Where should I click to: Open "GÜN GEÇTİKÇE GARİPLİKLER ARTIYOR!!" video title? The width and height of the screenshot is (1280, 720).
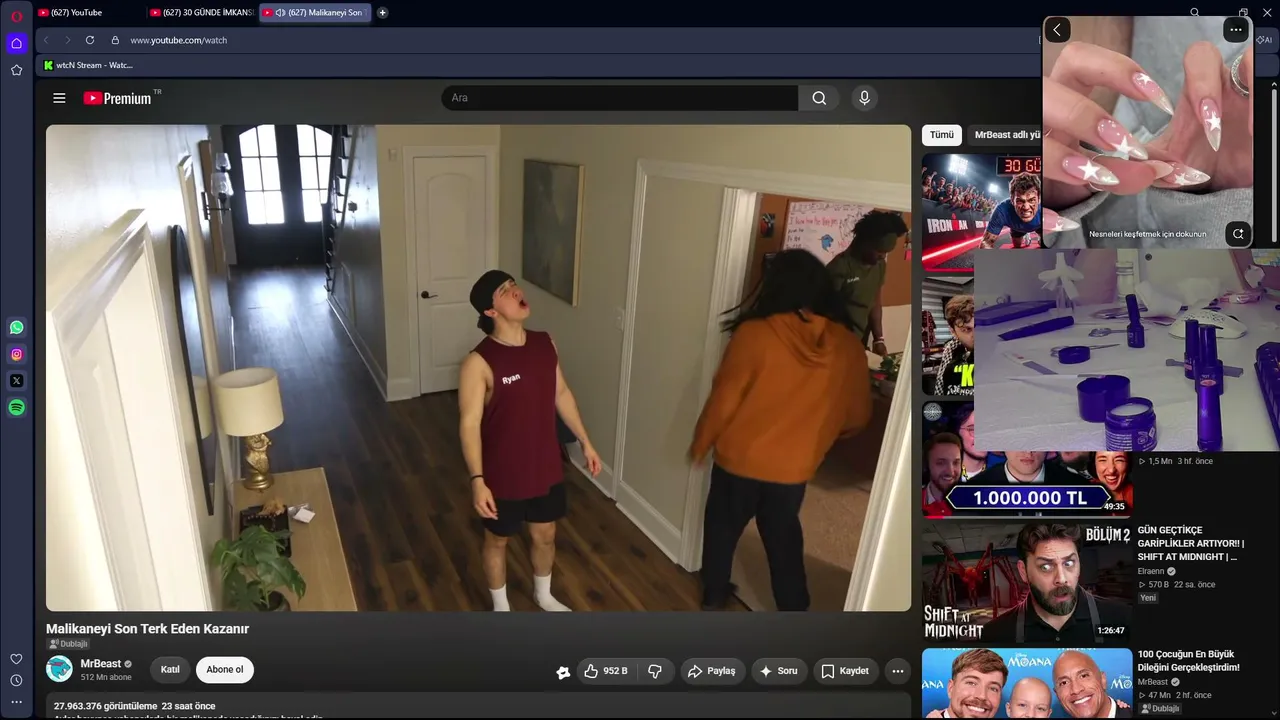click(1191, 543)
